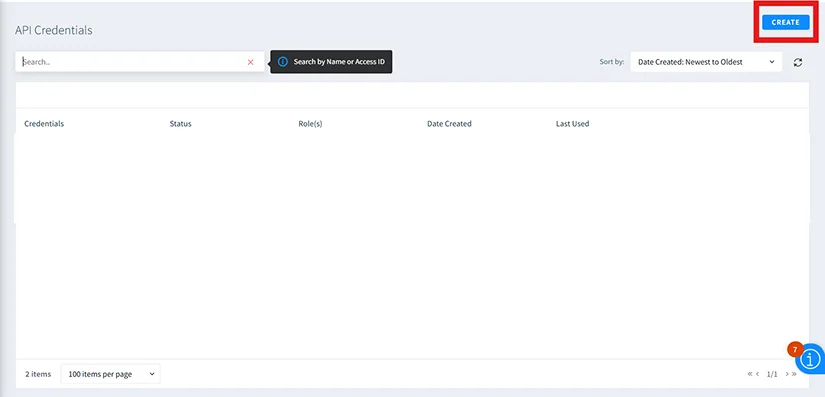Go to the first page arrow
Image resolution: width=825 pixels, height=397 pixels.
(x=750, y=374)
